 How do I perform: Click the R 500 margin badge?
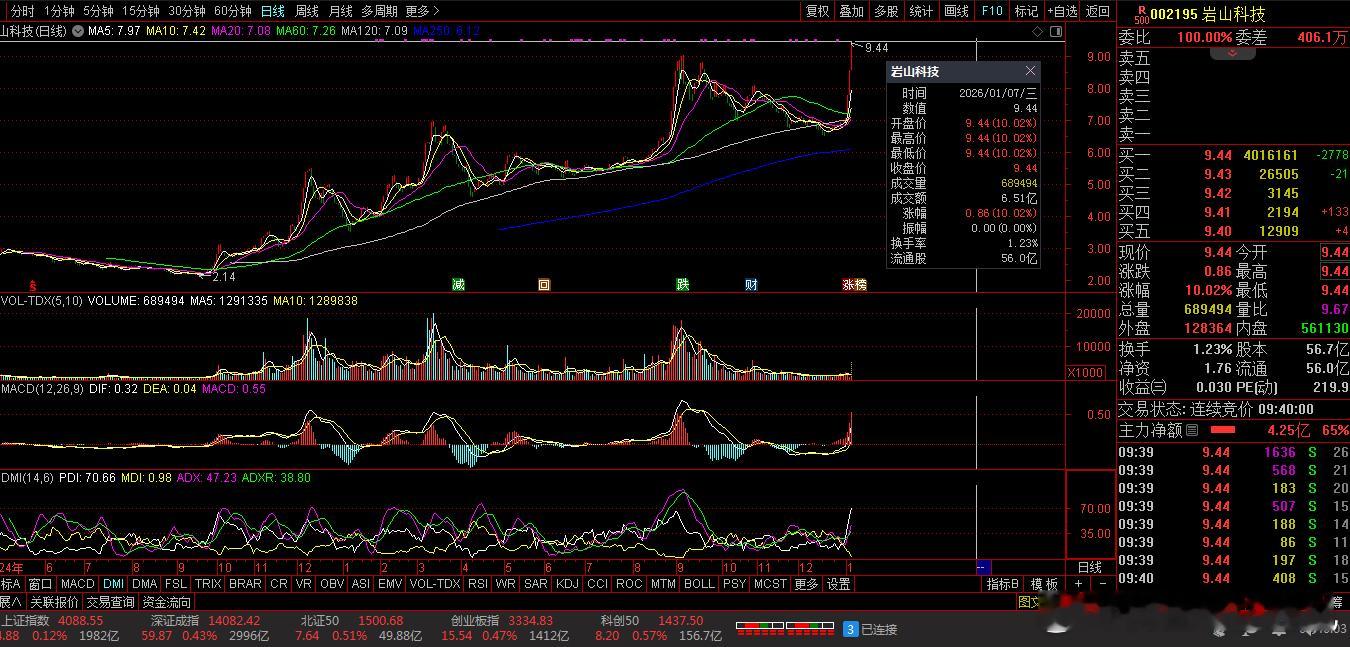tap(1141, 14)
